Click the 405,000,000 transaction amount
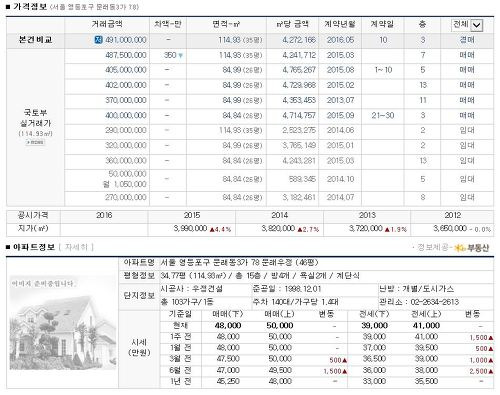This screenshot has width=500, height=395. (x=126, y=70)
